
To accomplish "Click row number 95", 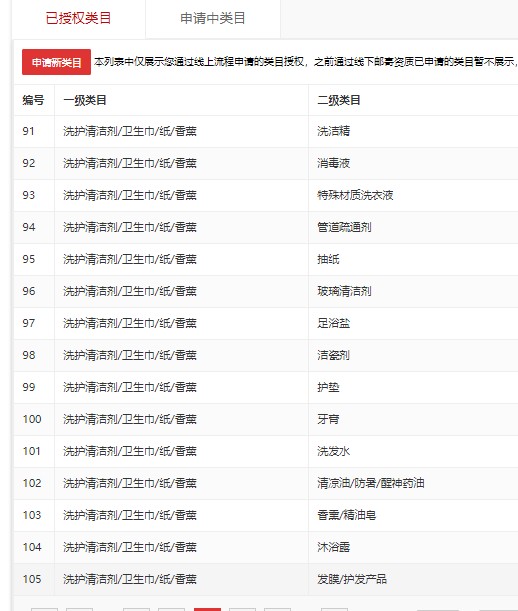I will click(28, 259).
